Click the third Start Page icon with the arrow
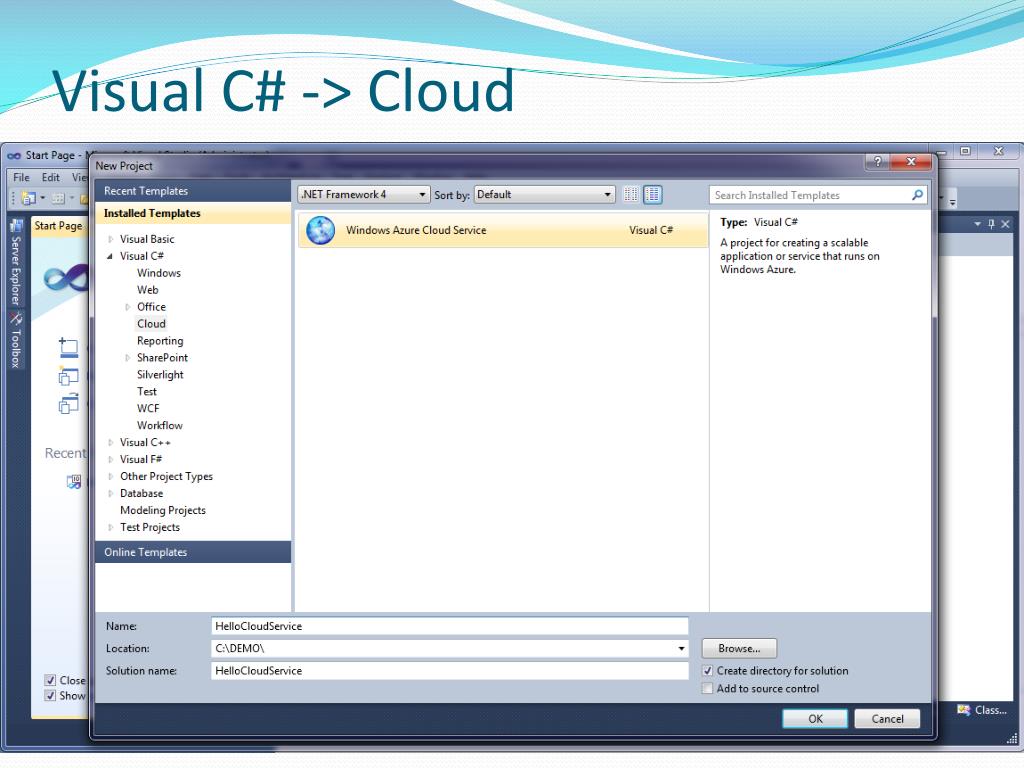 (68, 404)
